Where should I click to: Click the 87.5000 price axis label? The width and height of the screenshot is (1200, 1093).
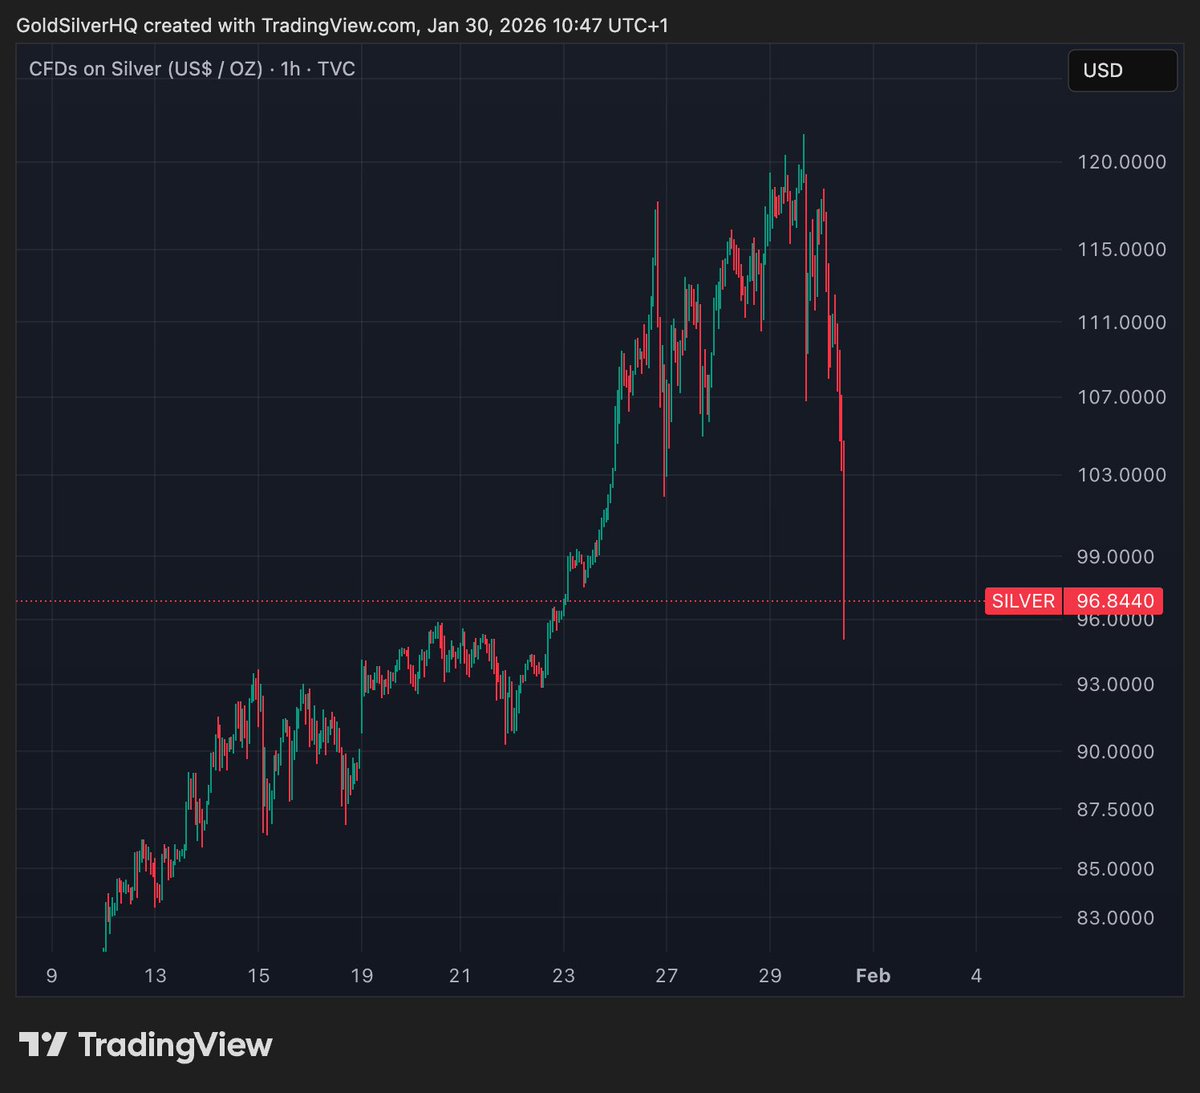(1115, 810)
